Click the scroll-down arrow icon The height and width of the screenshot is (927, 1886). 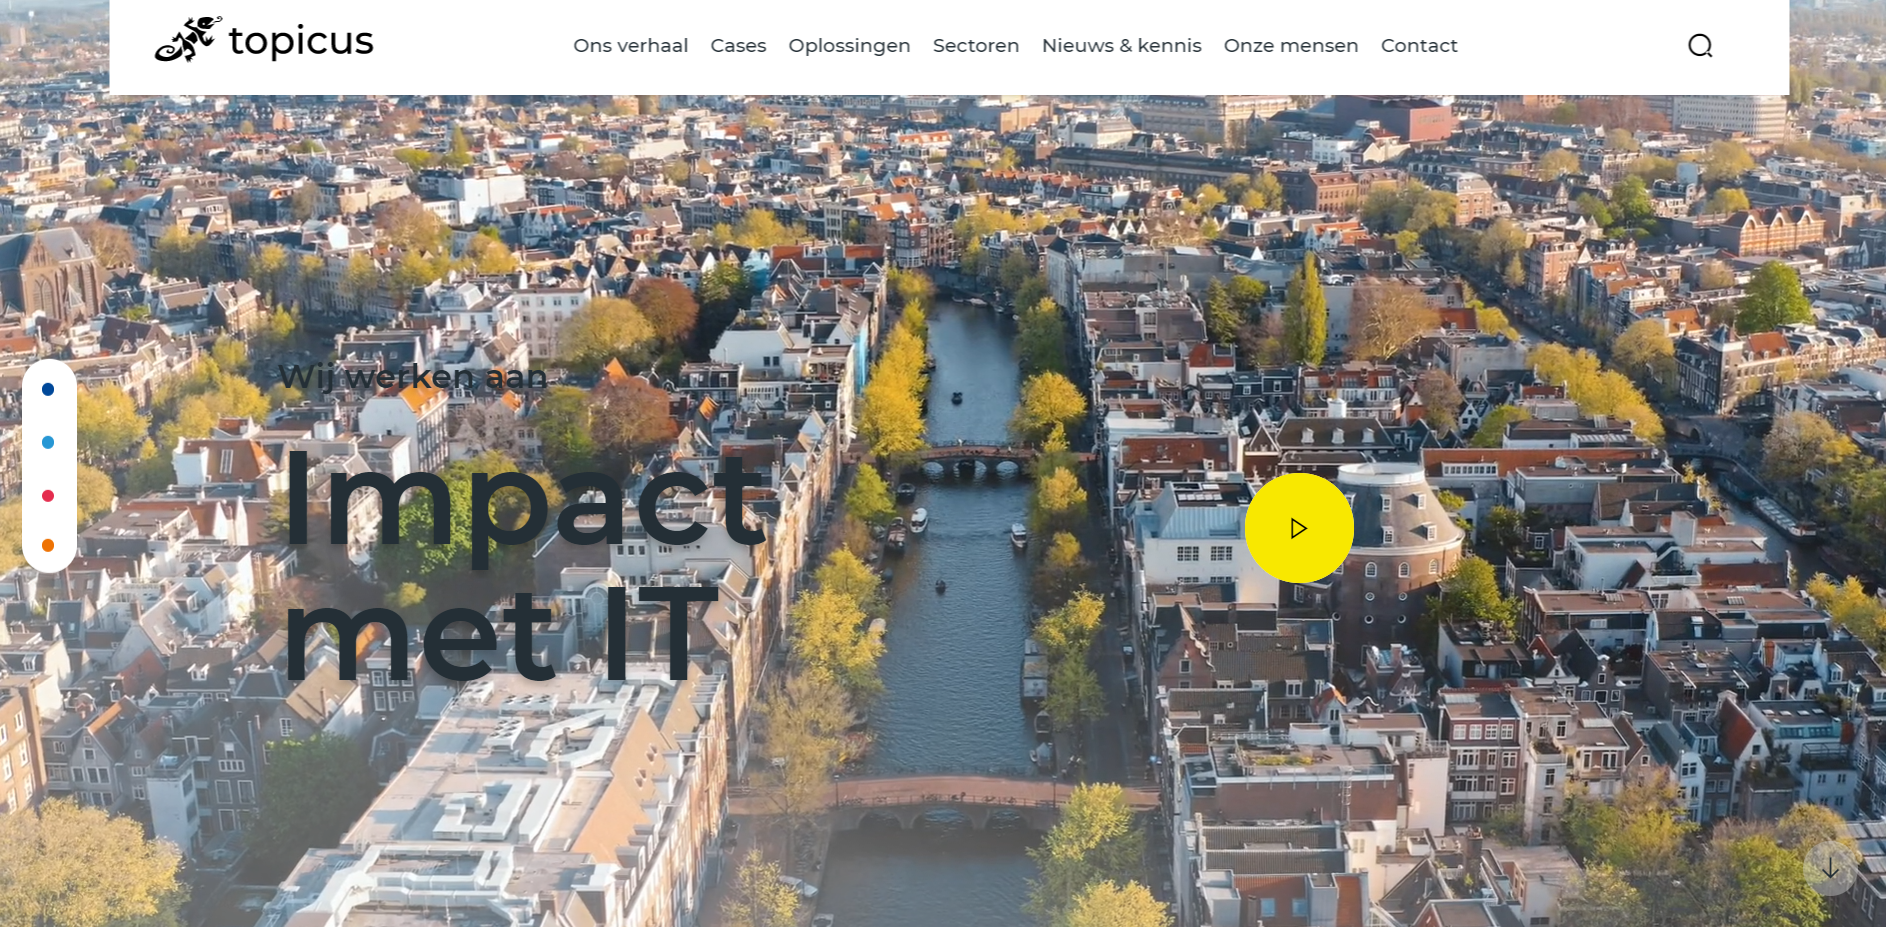pos(1829,869)
